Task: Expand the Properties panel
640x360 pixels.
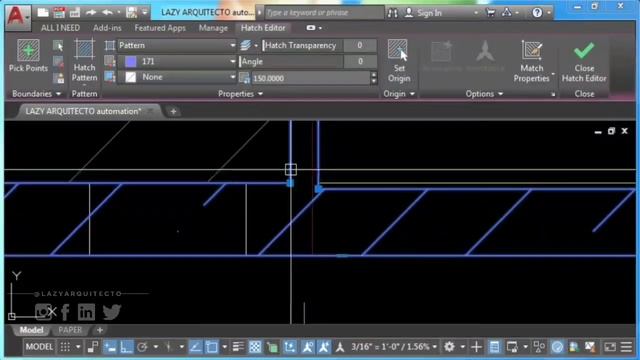Action: [240, 94]
